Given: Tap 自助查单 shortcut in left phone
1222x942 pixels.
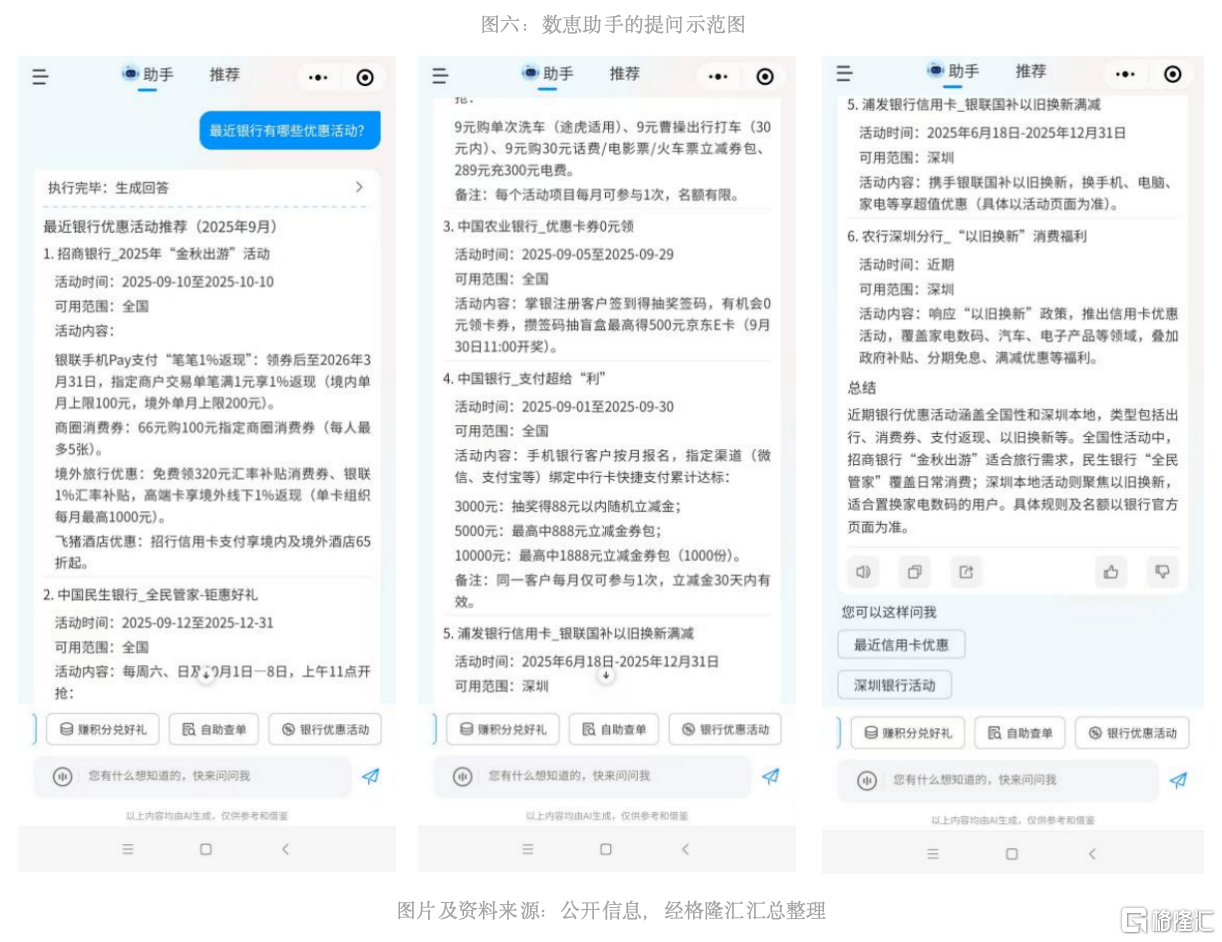Looking at the screenshot, I should [x=214, y=730].
